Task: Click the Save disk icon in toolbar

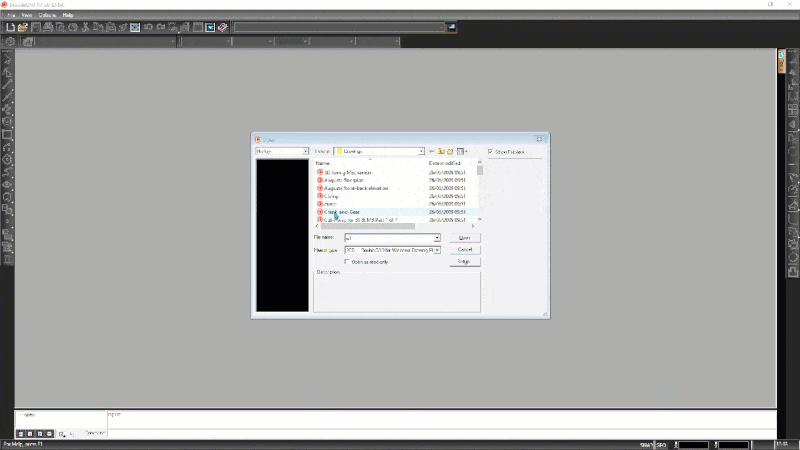Action: [35, 28]
